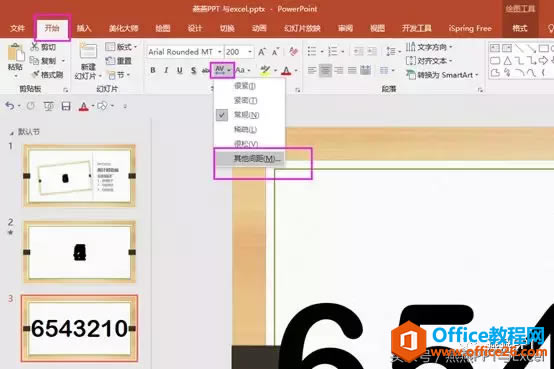Click the Save floppy disk icon

coord(66,106)
